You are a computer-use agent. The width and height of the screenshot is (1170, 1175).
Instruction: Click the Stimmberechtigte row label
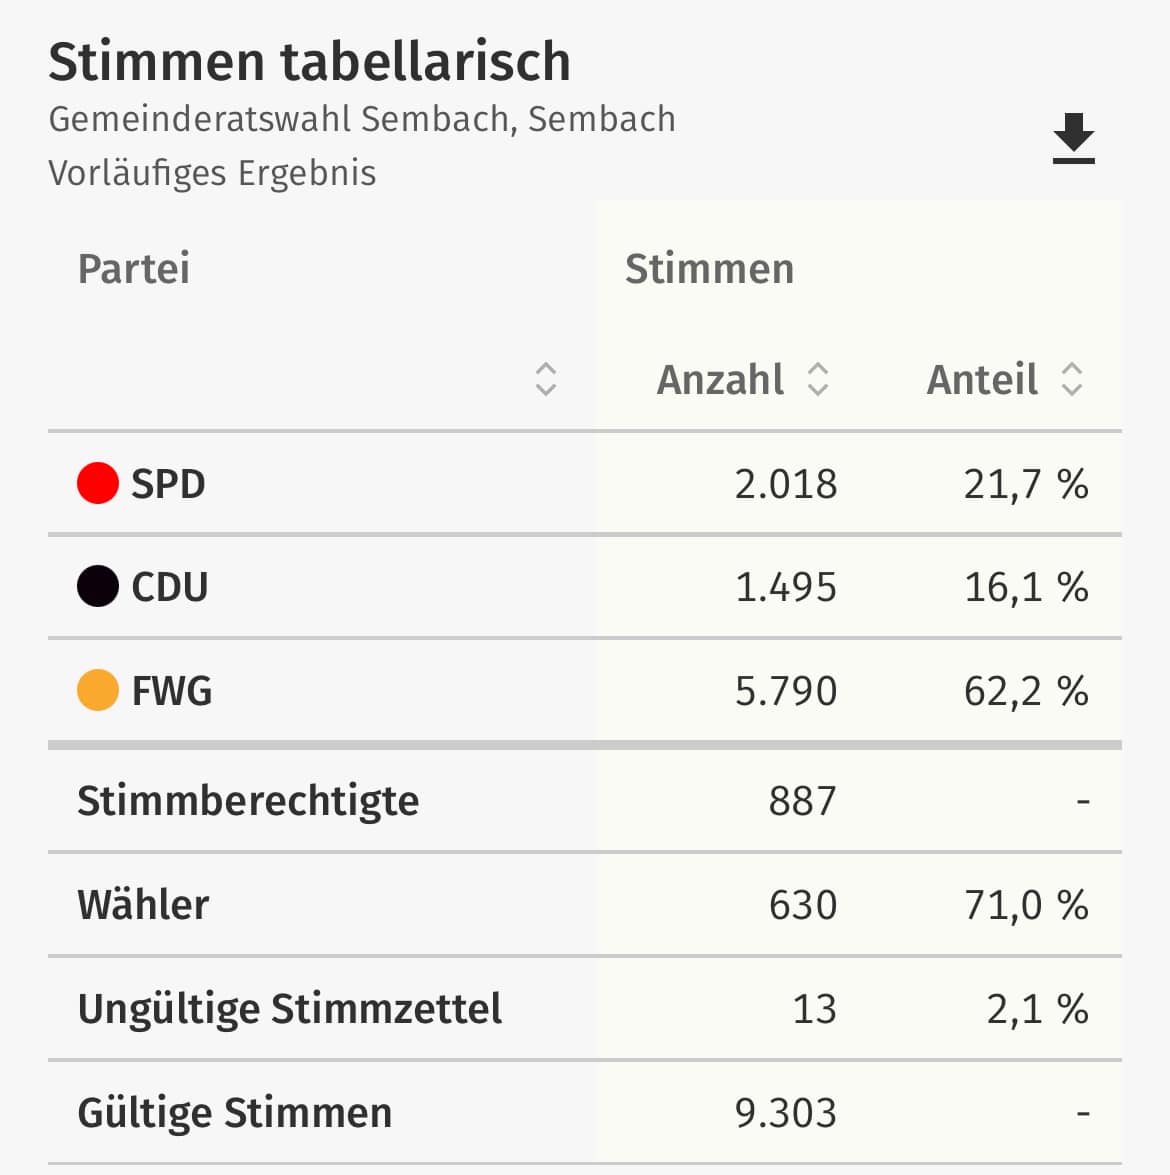click(x=248, y=801)
